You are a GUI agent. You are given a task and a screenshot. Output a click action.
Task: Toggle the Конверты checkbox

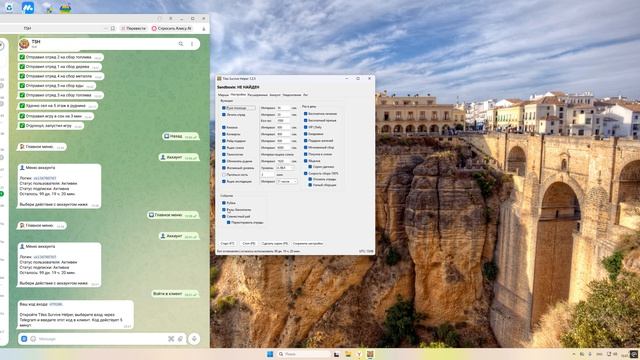click(224, 134)
